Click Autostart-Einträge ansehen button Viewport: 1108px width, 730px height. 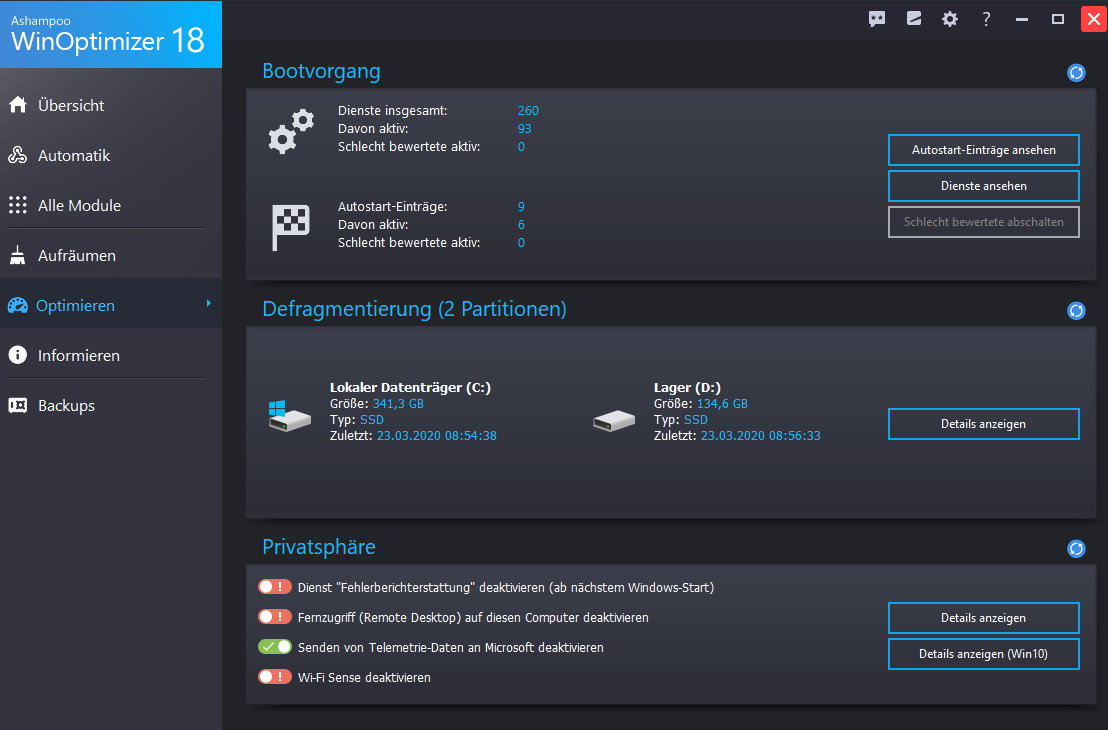983,150
